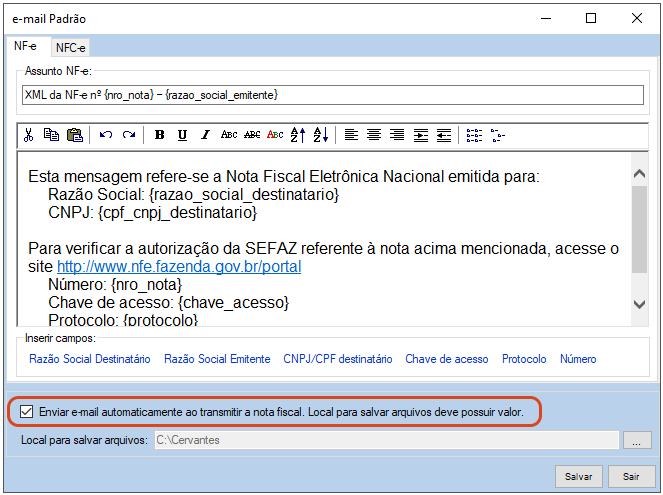This screenshot has height=495, width=663.
Task: Open the www.nfe.fazenda.gov.br portal link
Action: pos(179,267)
